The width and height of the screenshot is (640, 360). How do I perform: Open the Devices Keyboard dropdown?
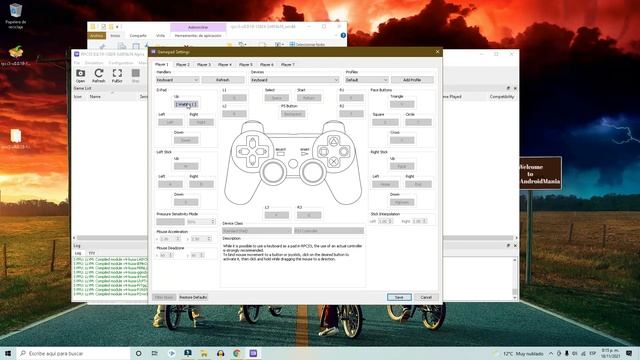pos(295,80)
